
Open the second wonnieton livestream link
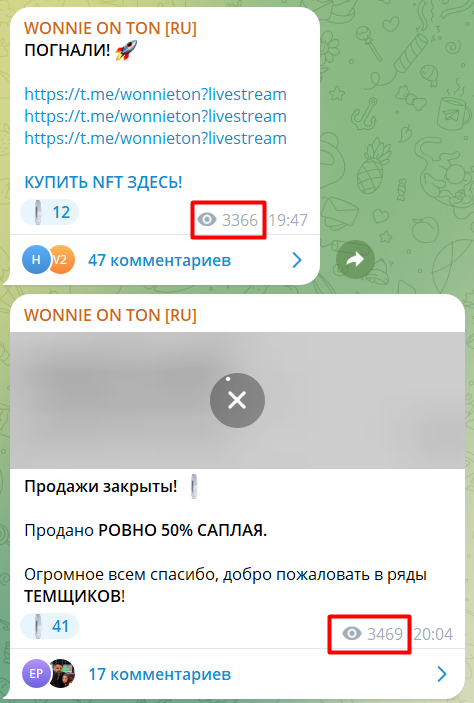coord(155,117)
